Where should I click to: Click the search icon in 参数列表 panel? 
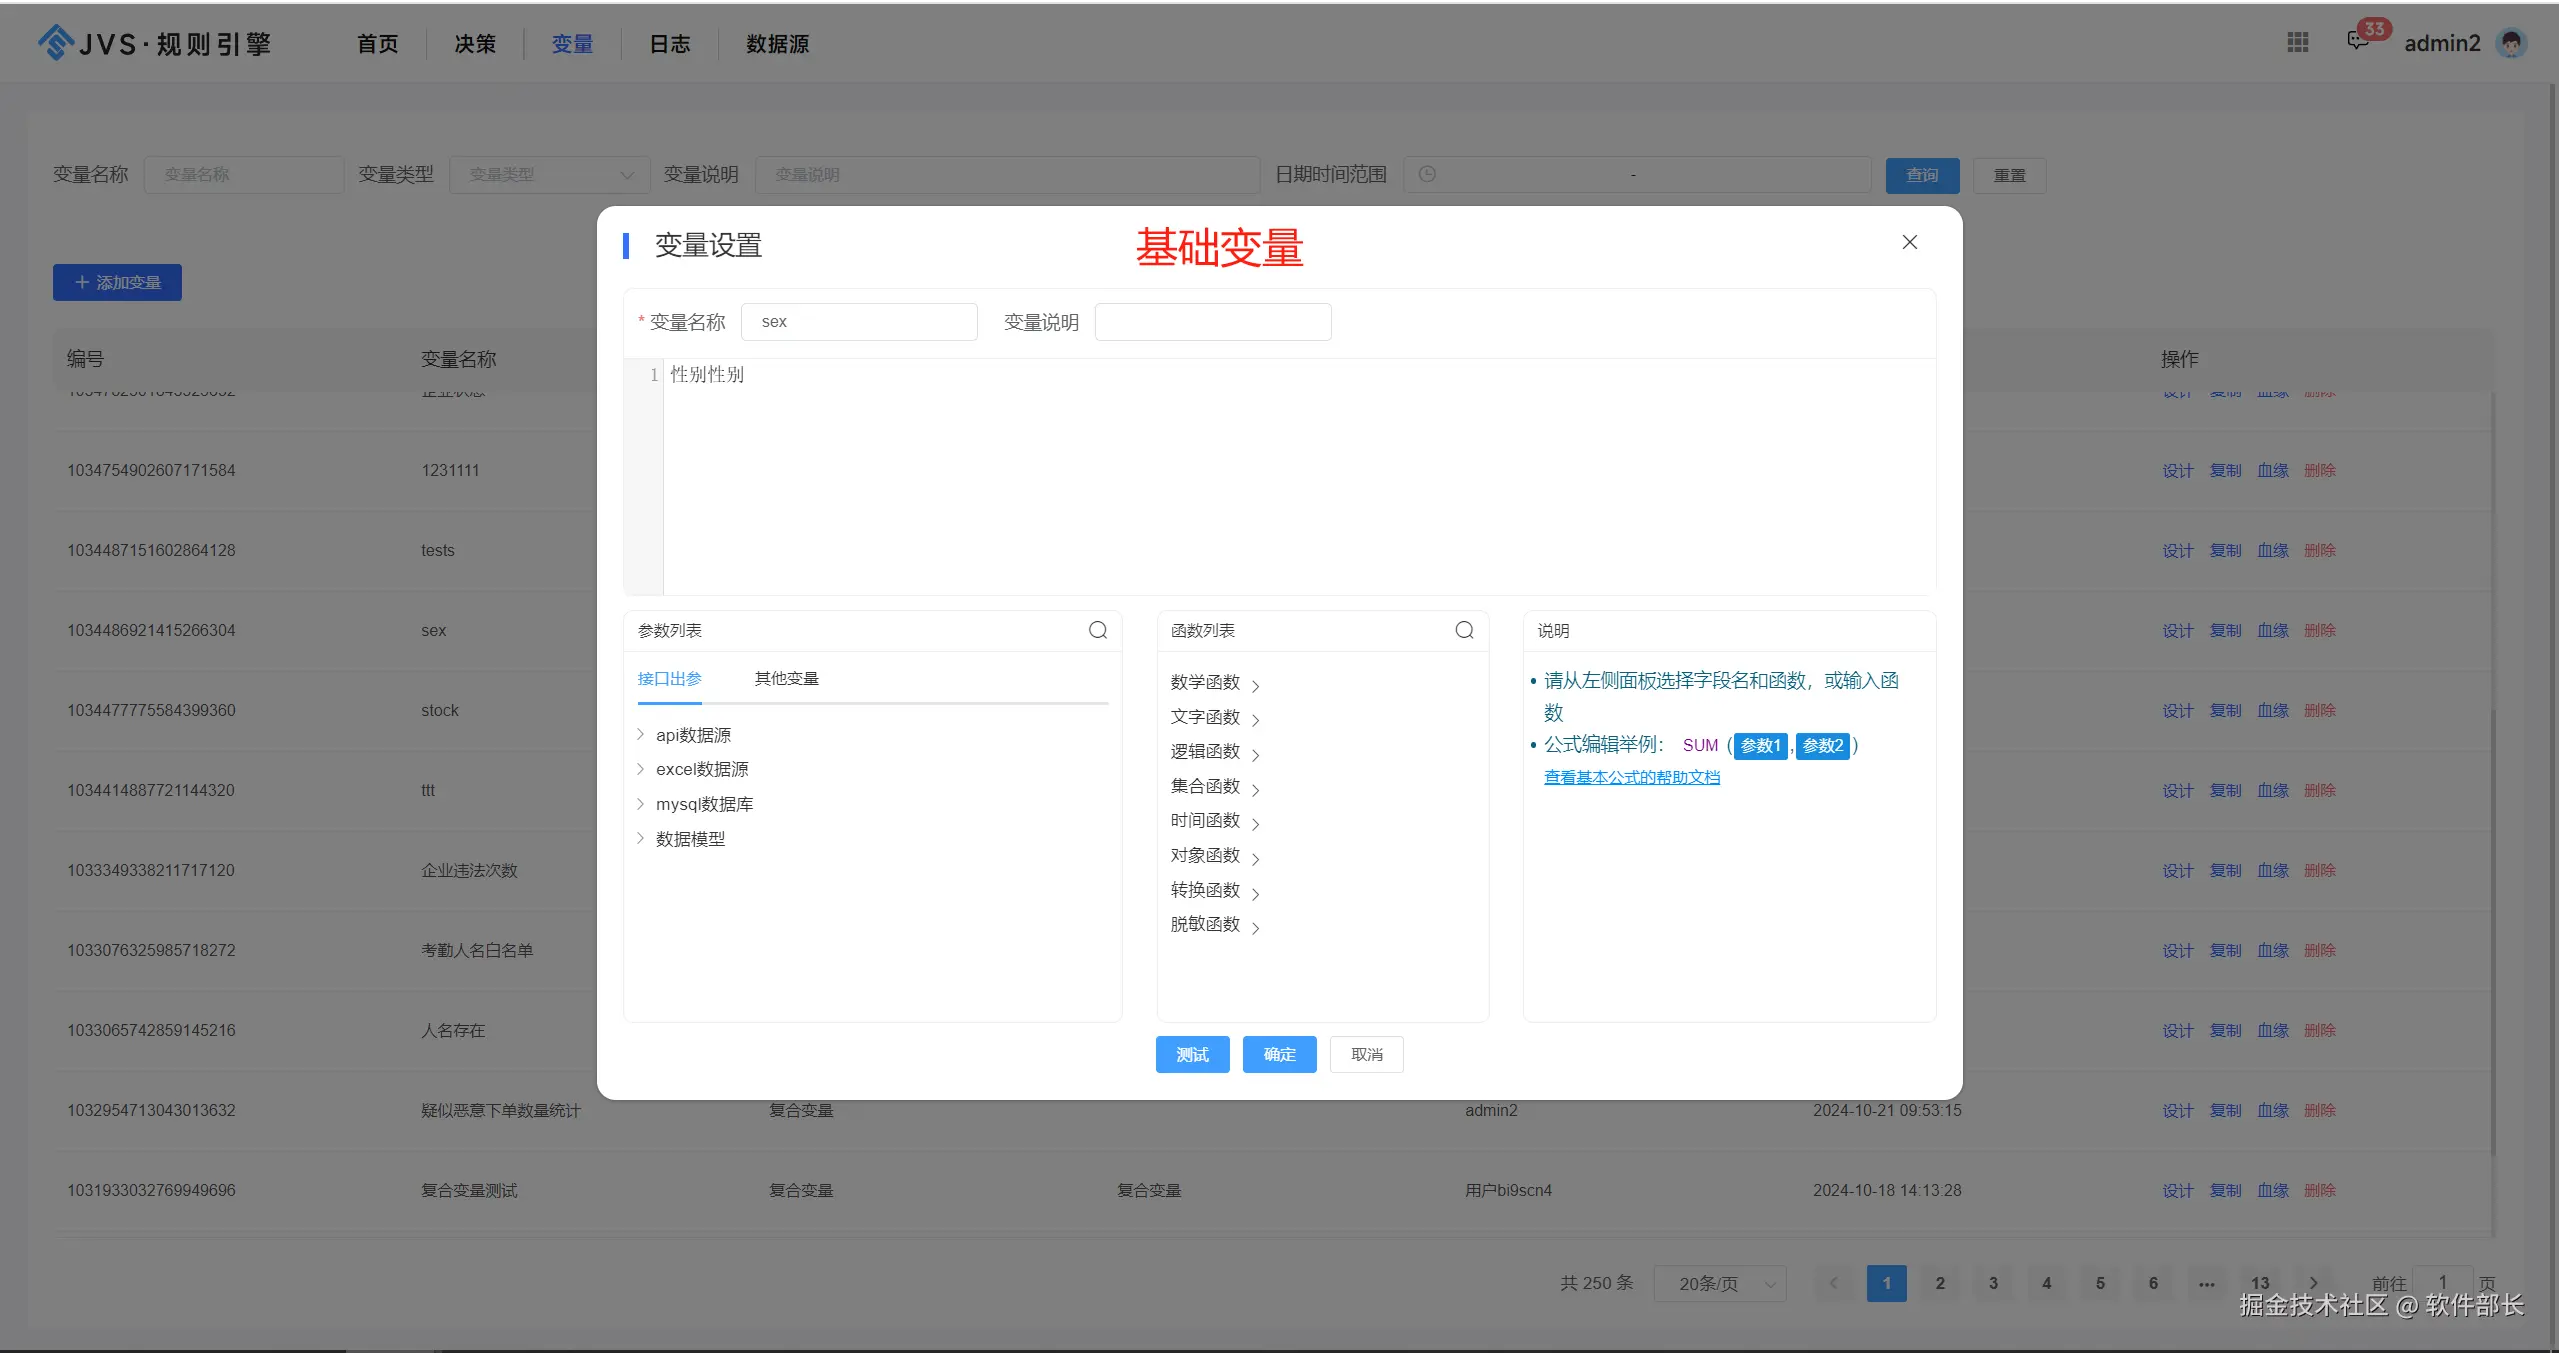click(1097, 630)
